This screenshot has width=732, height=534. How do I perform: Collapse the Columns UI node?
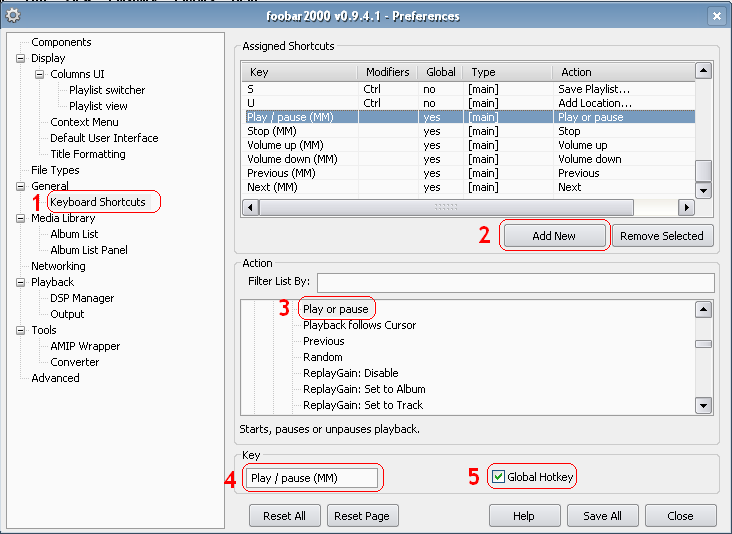click(40, 74)
